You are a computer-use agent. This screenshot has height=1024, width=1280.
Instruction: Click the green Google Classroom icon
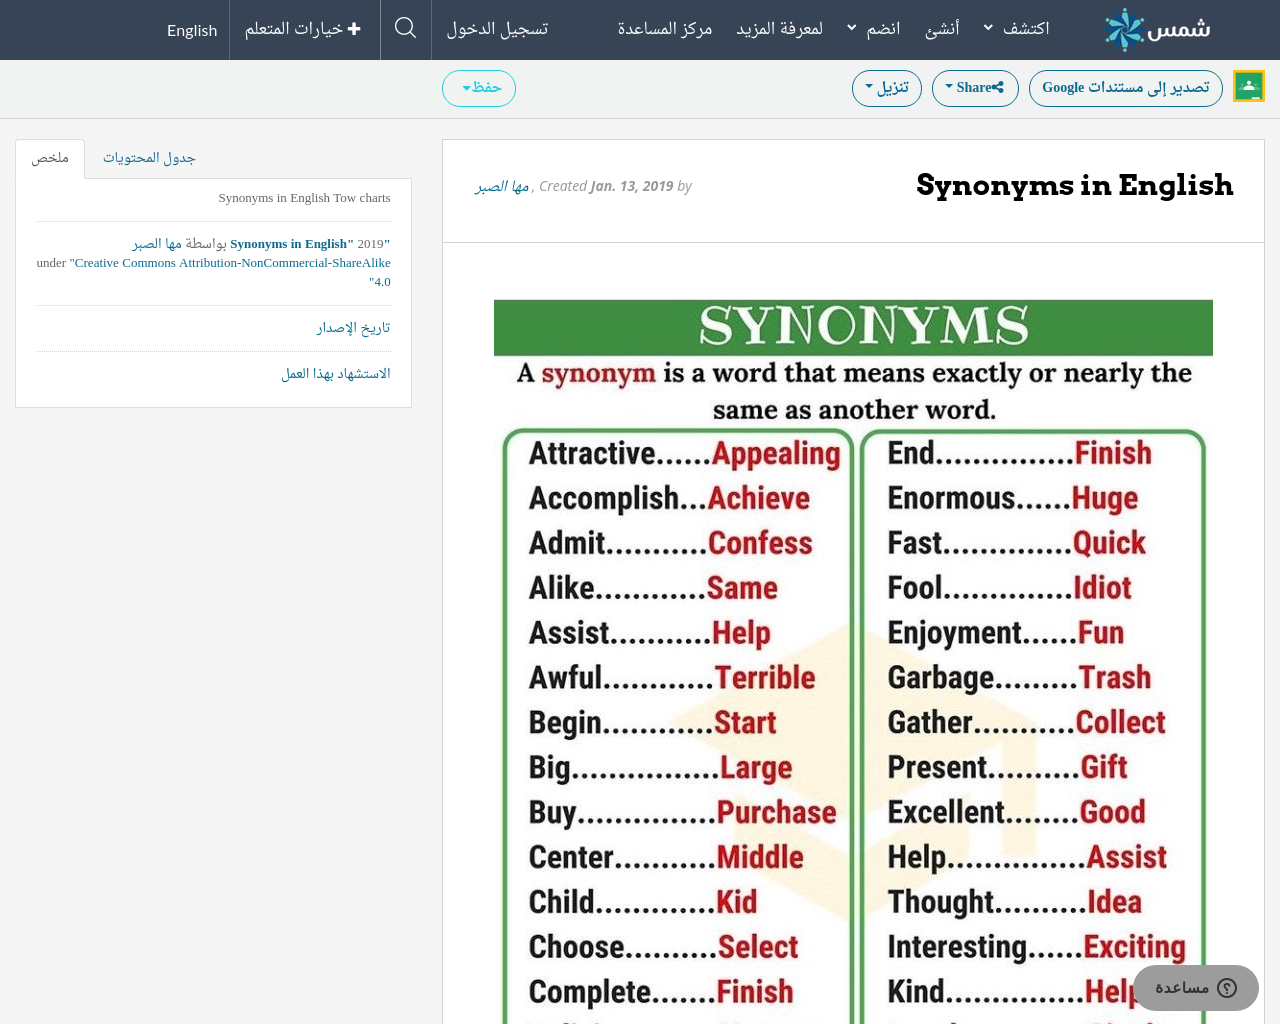coord(1248,87)
